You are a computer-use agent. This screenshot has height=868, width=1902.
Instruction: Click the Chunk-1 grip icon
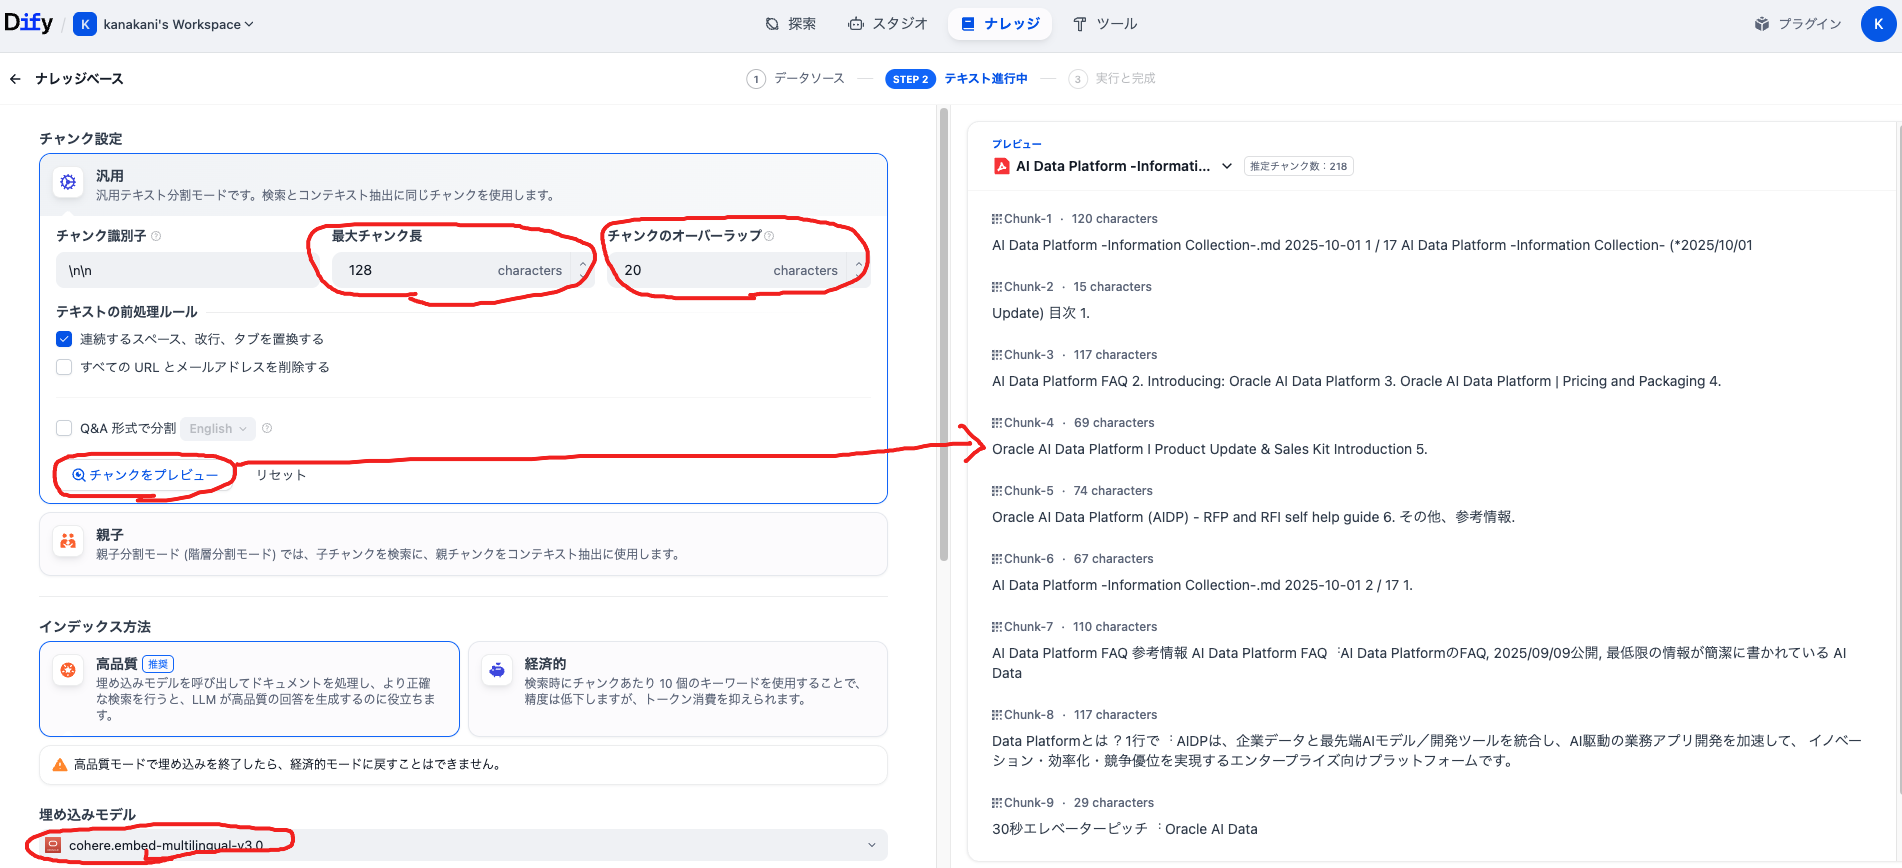pos(997,219)
